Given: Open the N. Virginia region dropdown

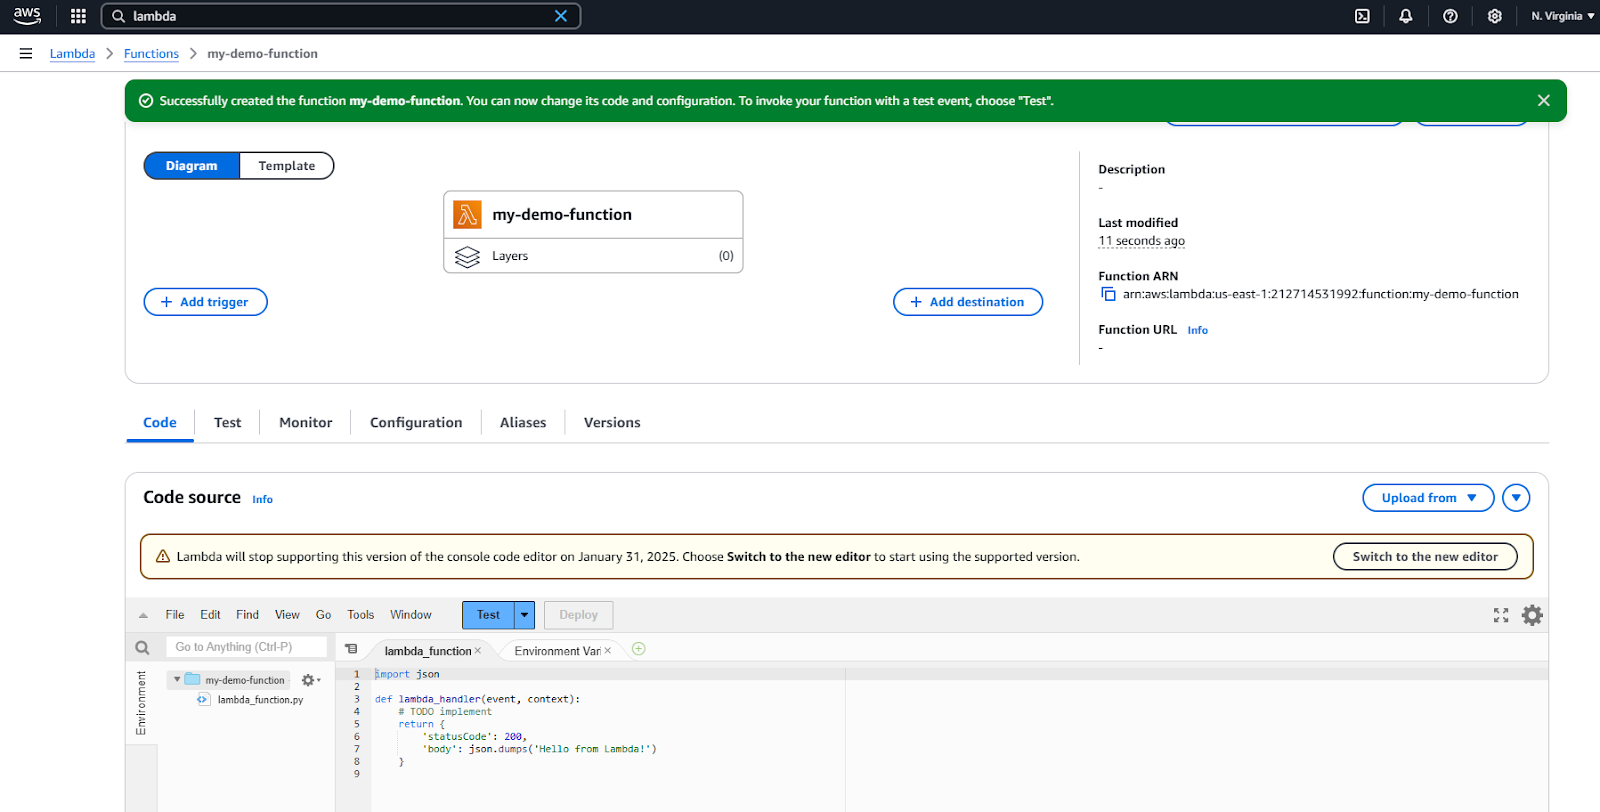Looking at the screenshot, I should tap(1562, 16).
